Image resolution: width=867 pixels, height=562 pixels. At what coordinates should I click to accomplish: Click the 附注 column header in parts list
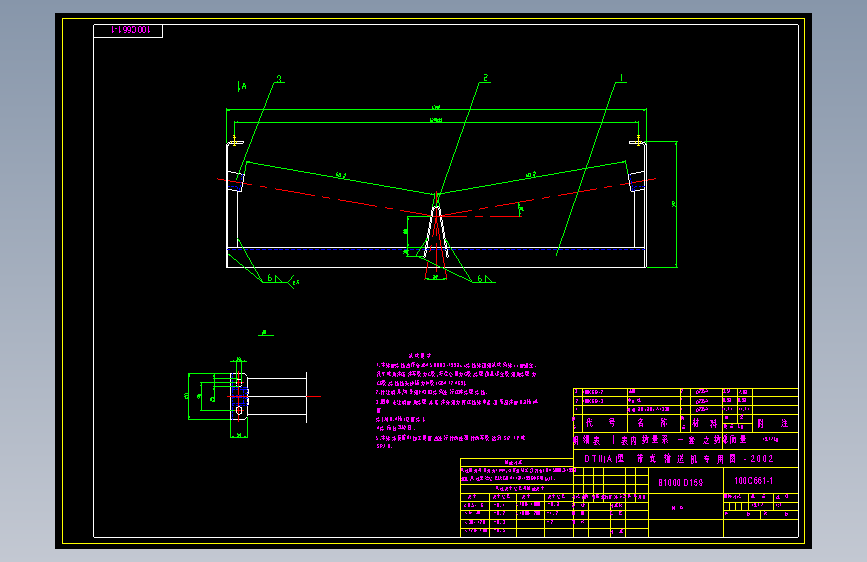point(772,424)
